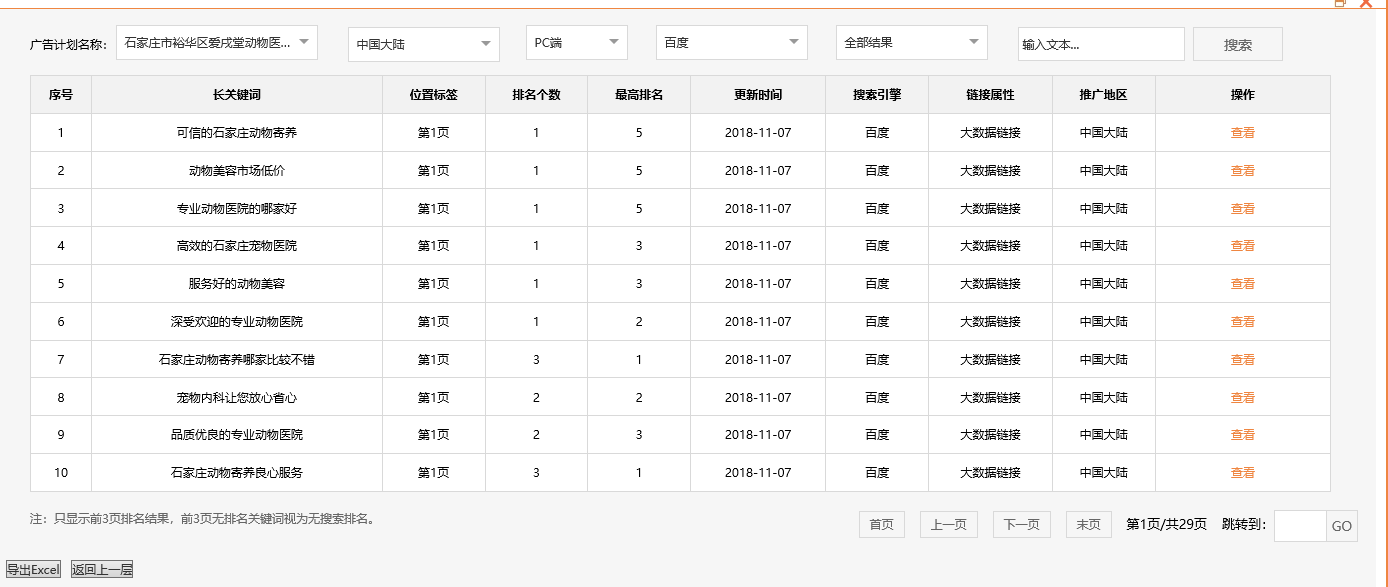
Task: Close the window with the X icon
Action: 1366,3
